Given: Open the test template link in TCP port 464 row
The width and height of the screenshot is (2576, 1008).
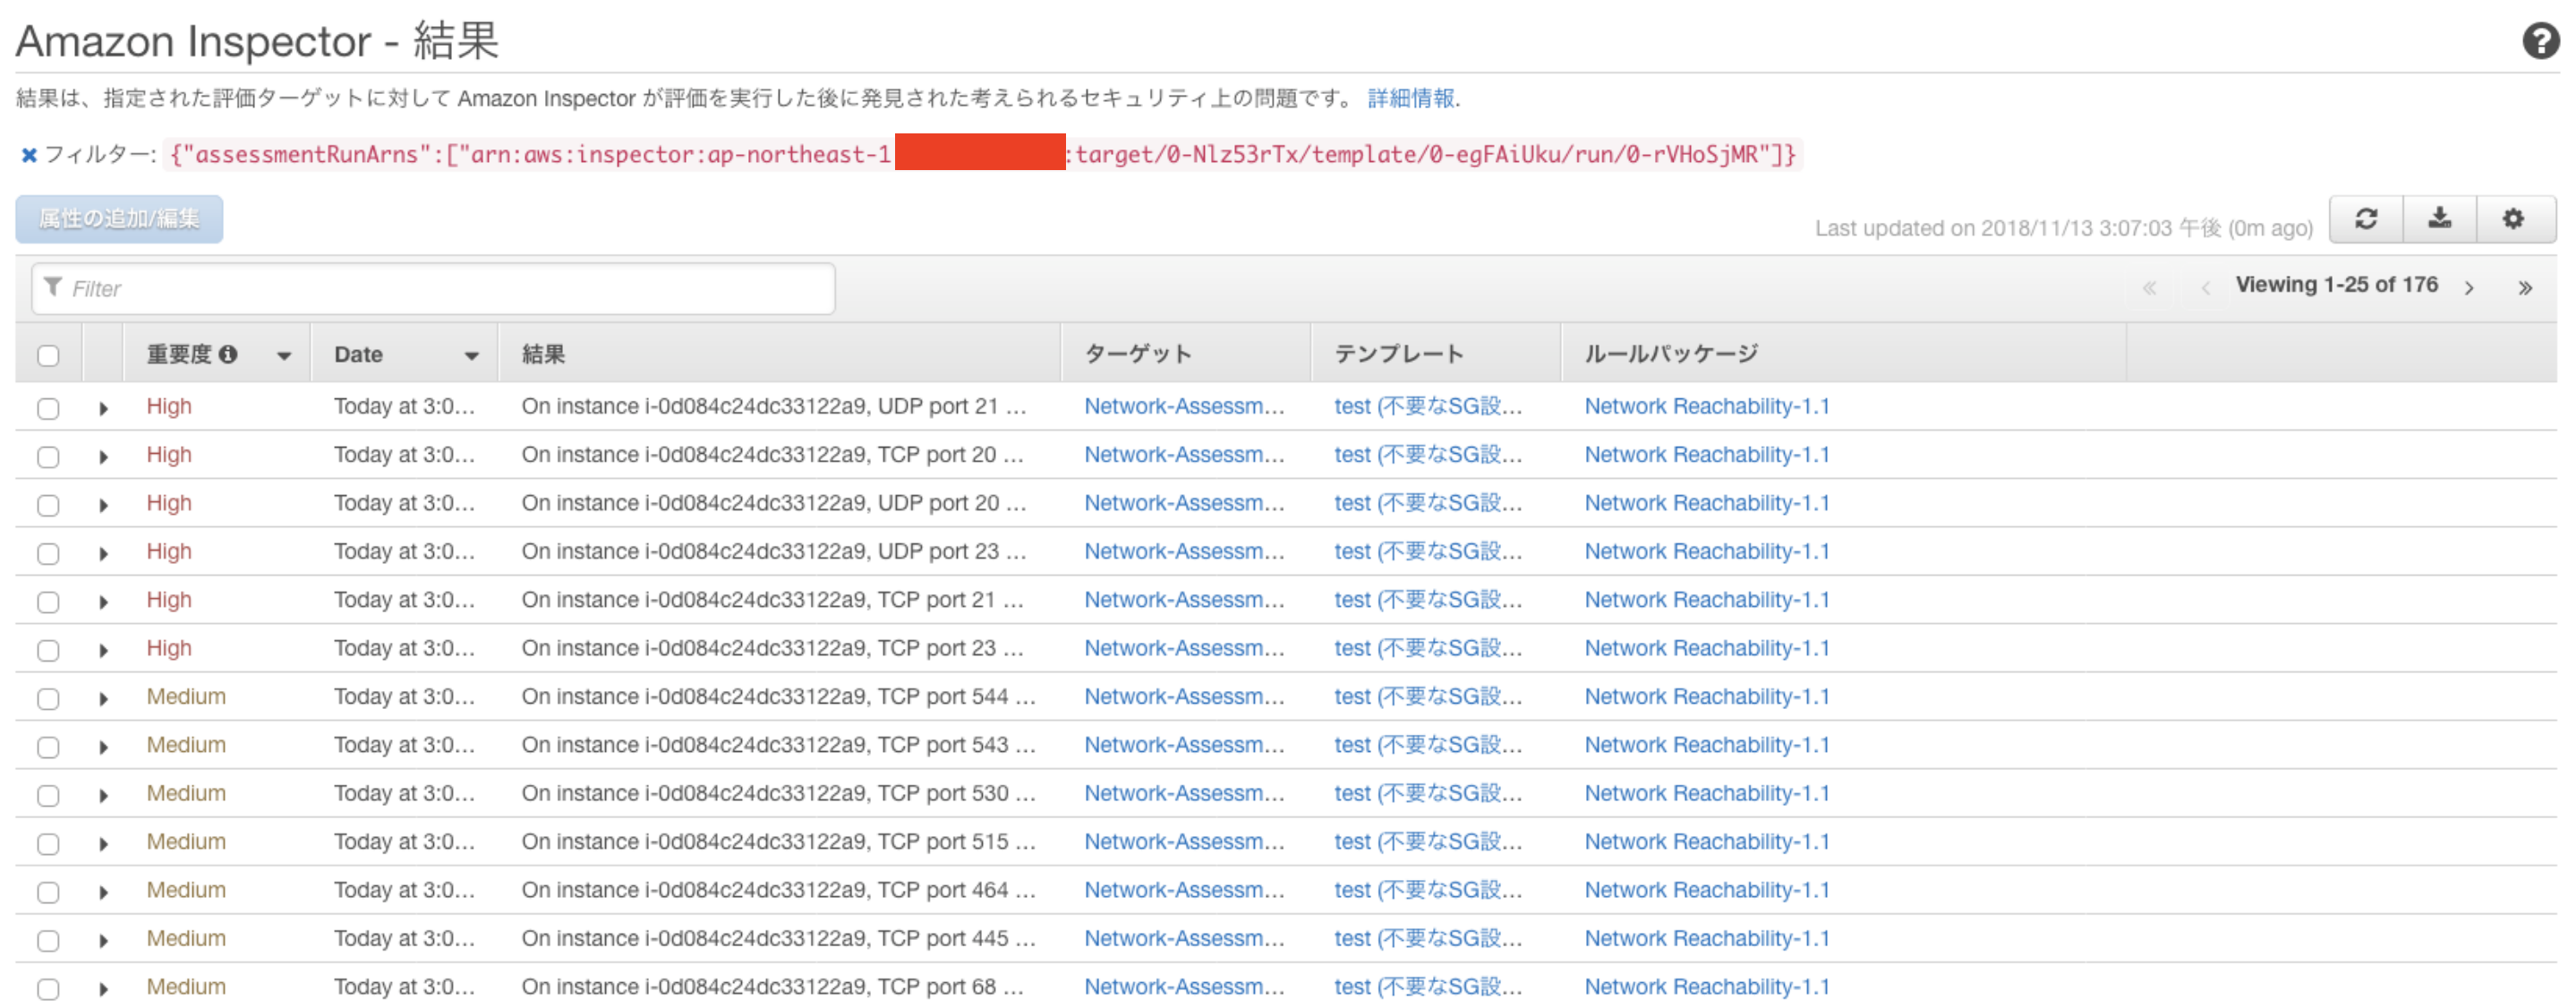Looking at the screenshot, I should (1428, 890).
